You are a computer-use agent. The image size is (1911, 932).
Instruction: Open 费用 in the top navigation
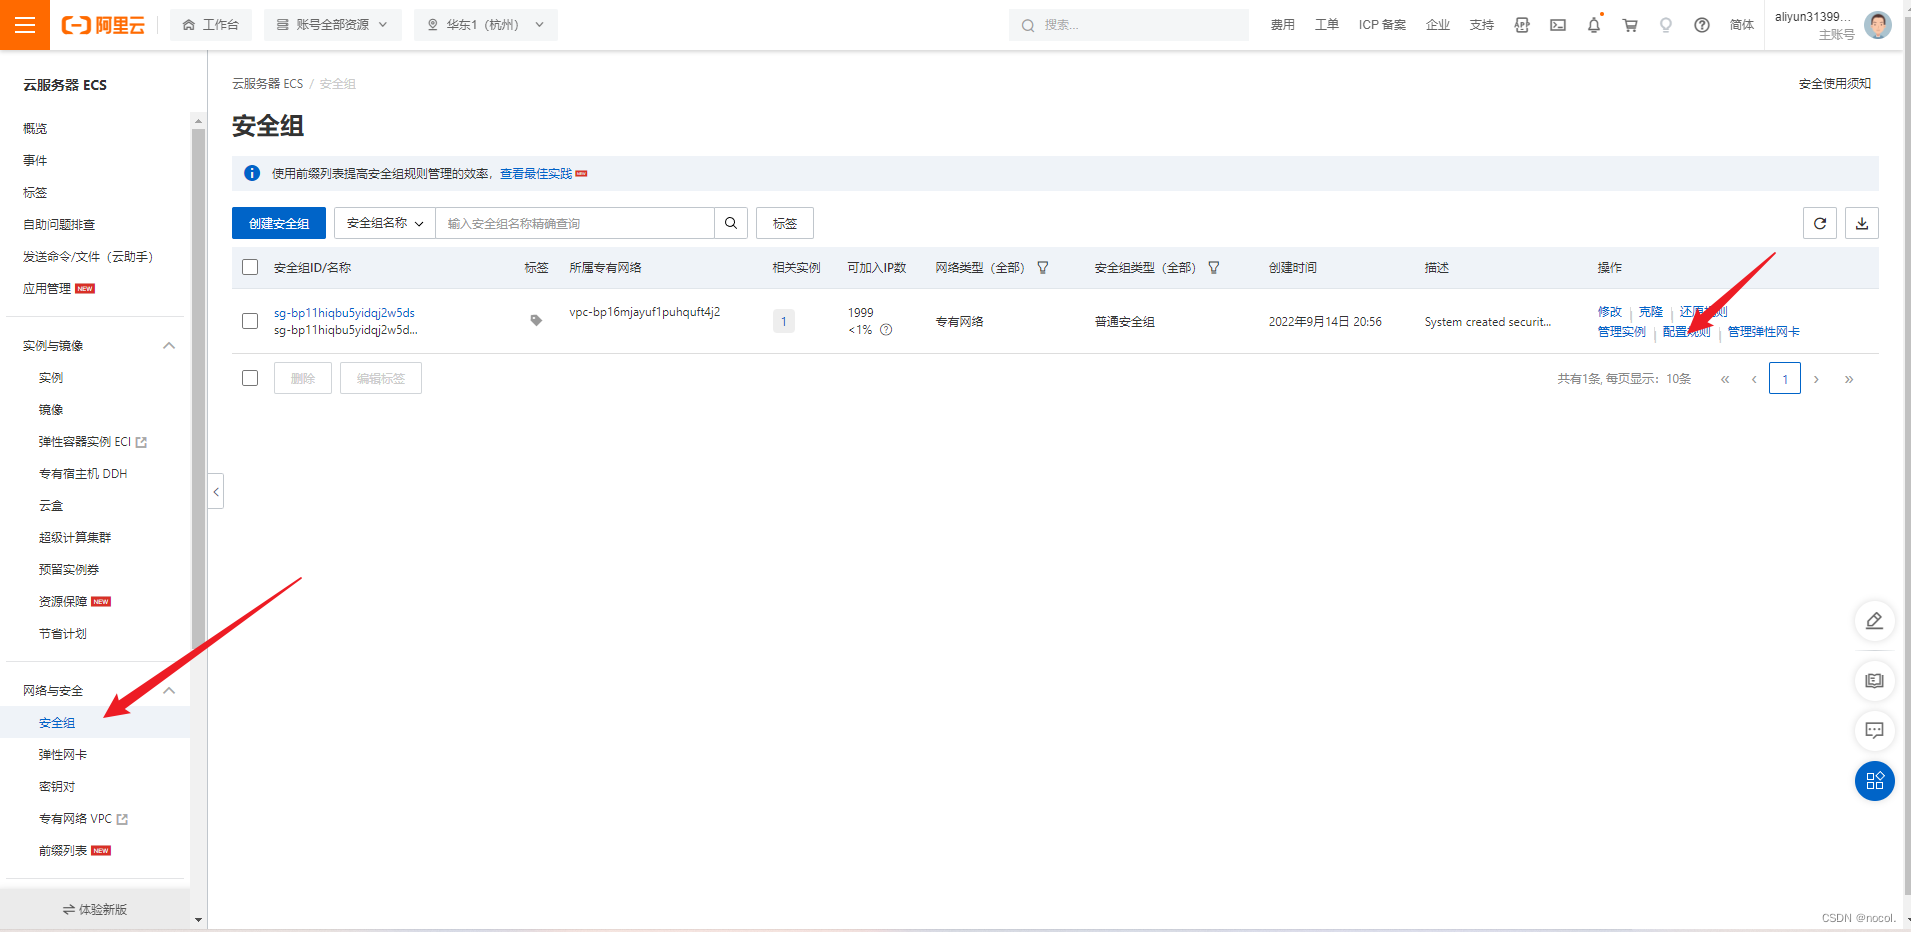point(1283,25)
